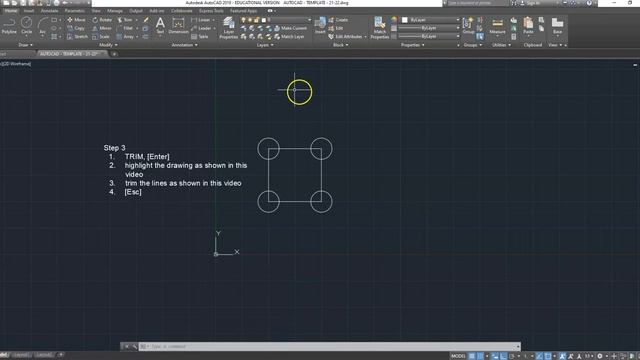Open the Express Tools ribbon tab
The width and height of the screenshot is (640, 360).
pos(211,11)
